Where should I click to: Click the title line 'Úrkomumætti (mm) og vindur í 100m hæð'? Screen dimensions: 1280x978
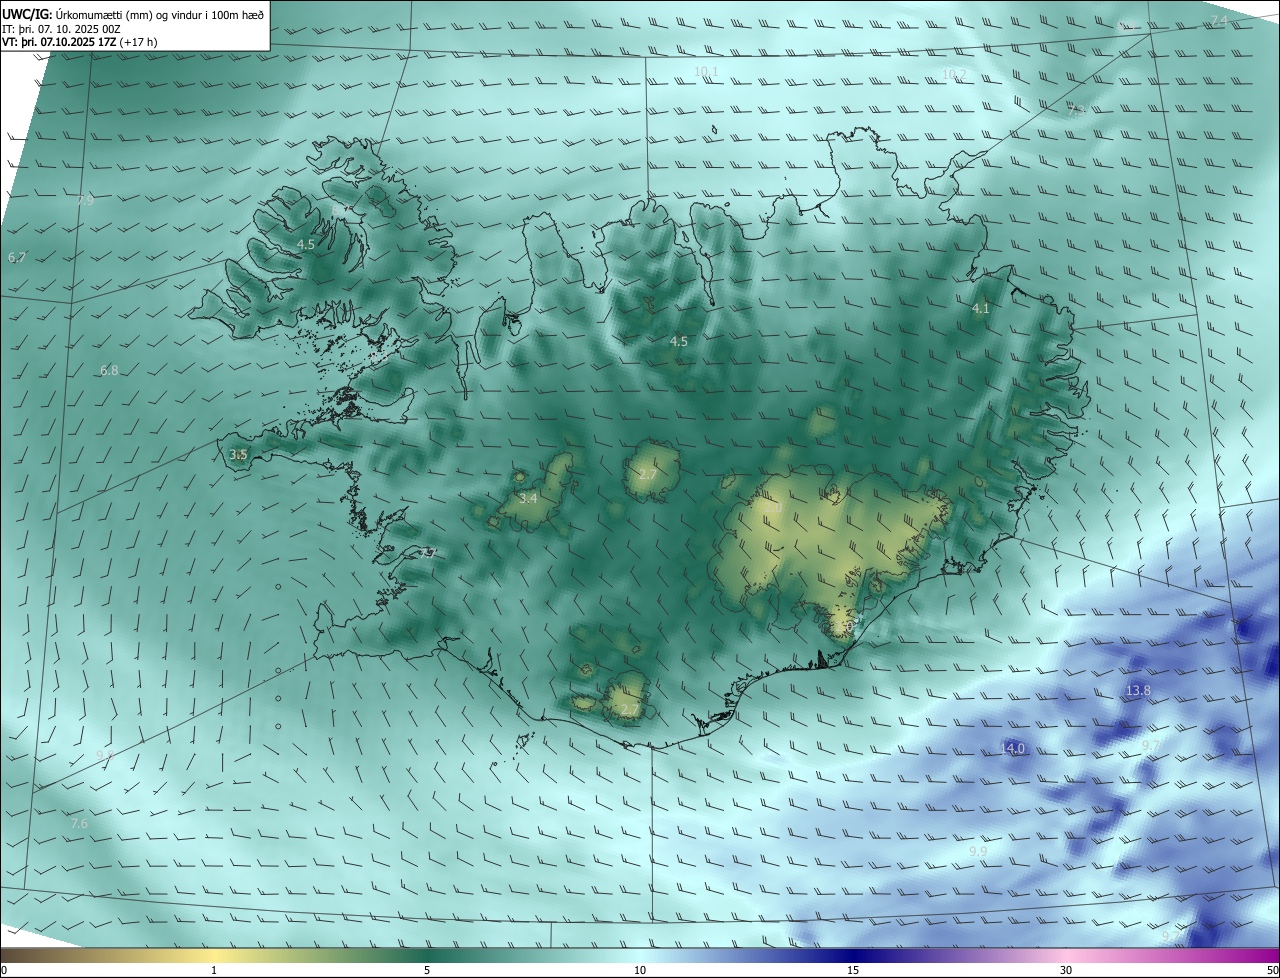coord(160,13)
